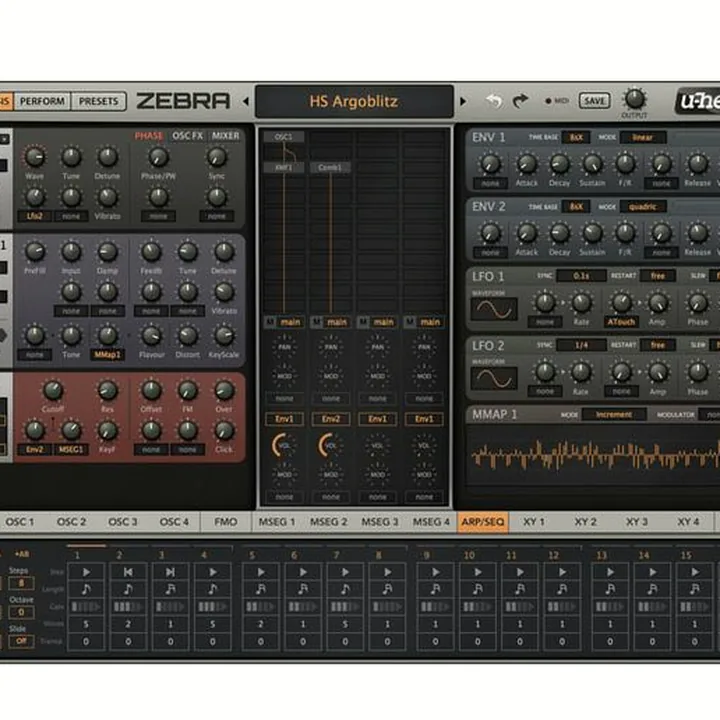Viewport: 720px width, 720px height.
Task: Open the OSC FX tab
Action: [x=187, y=136]
